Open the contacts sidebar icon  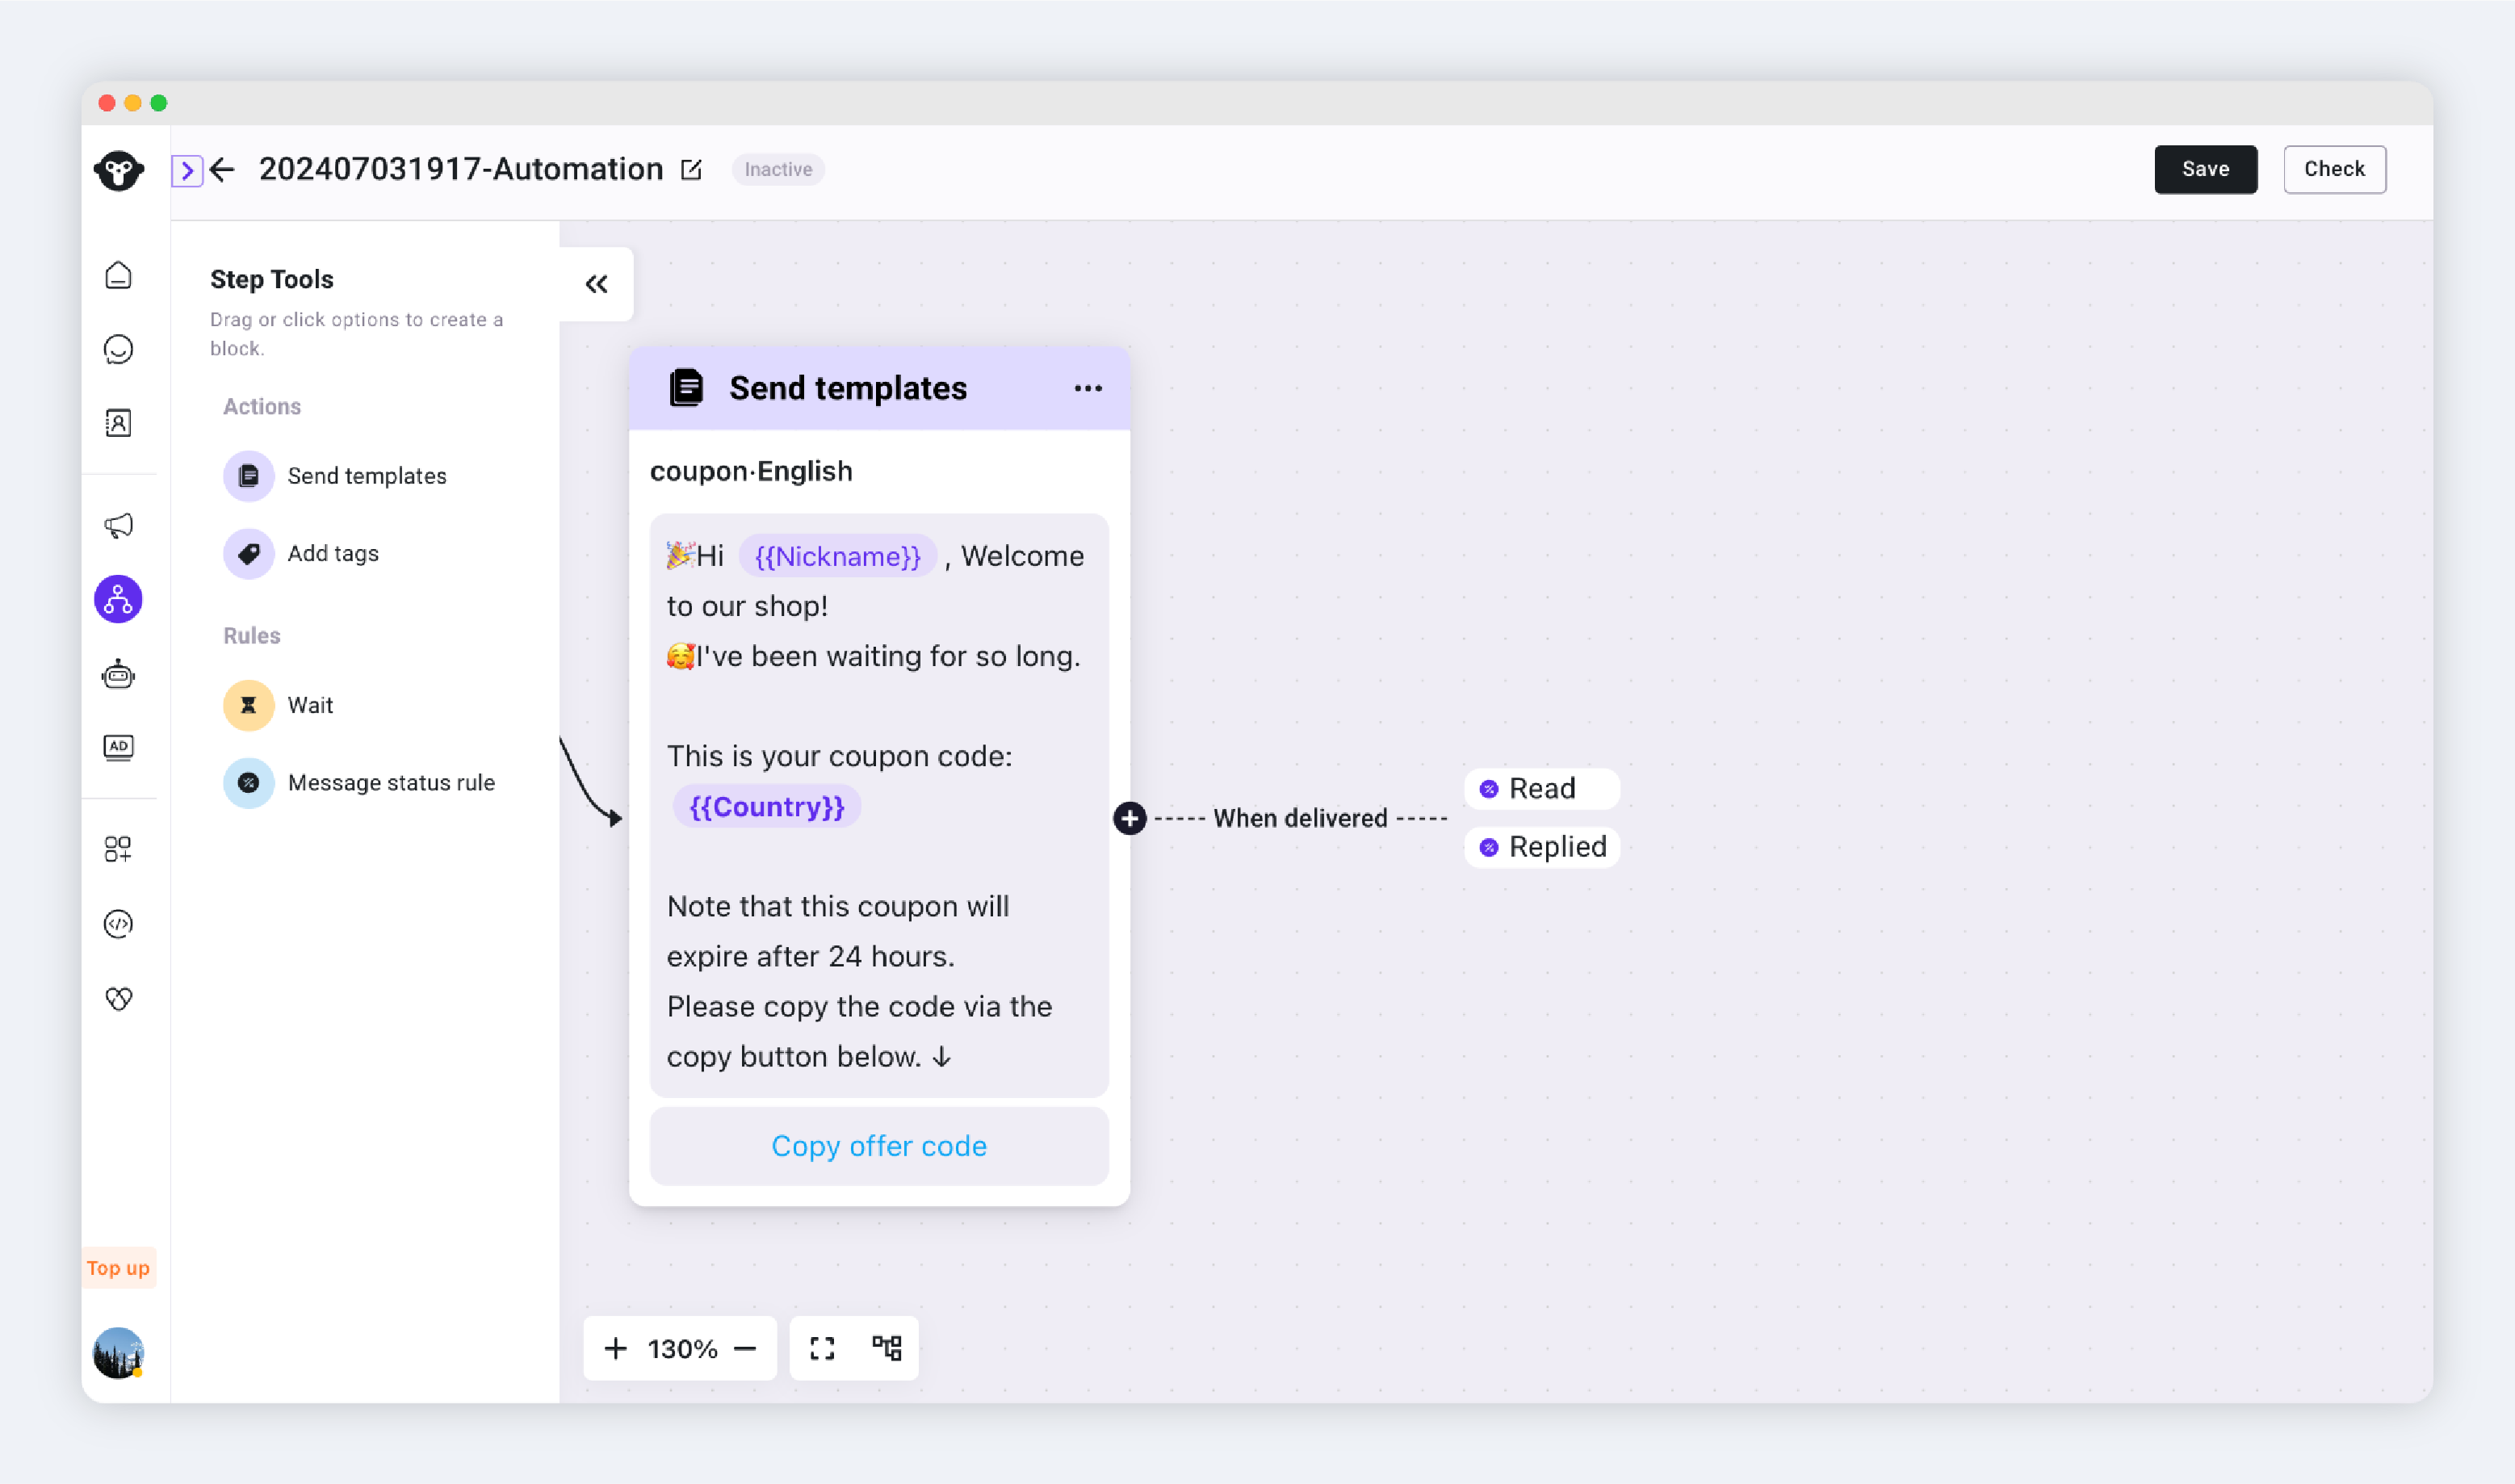coord(118,423)
